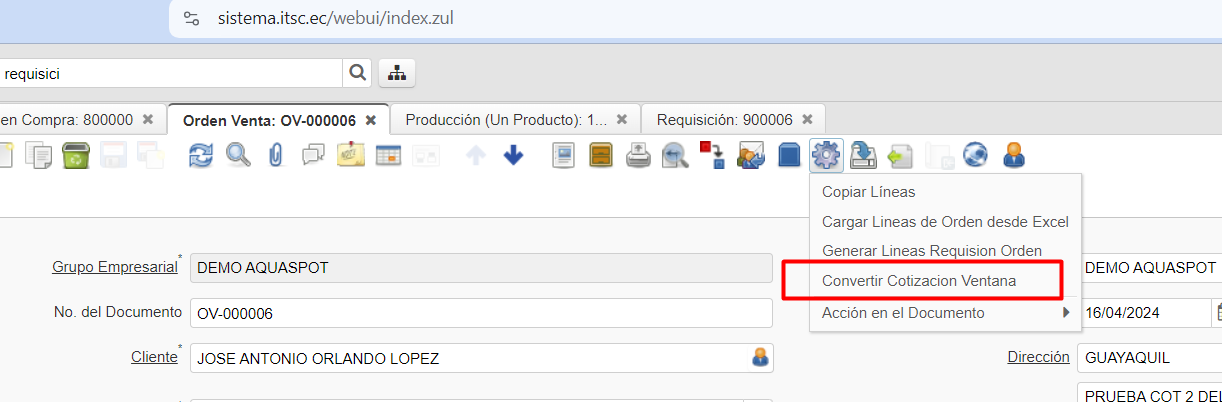
Task: Click into the No. del Documento field
Action: [480, 313]
